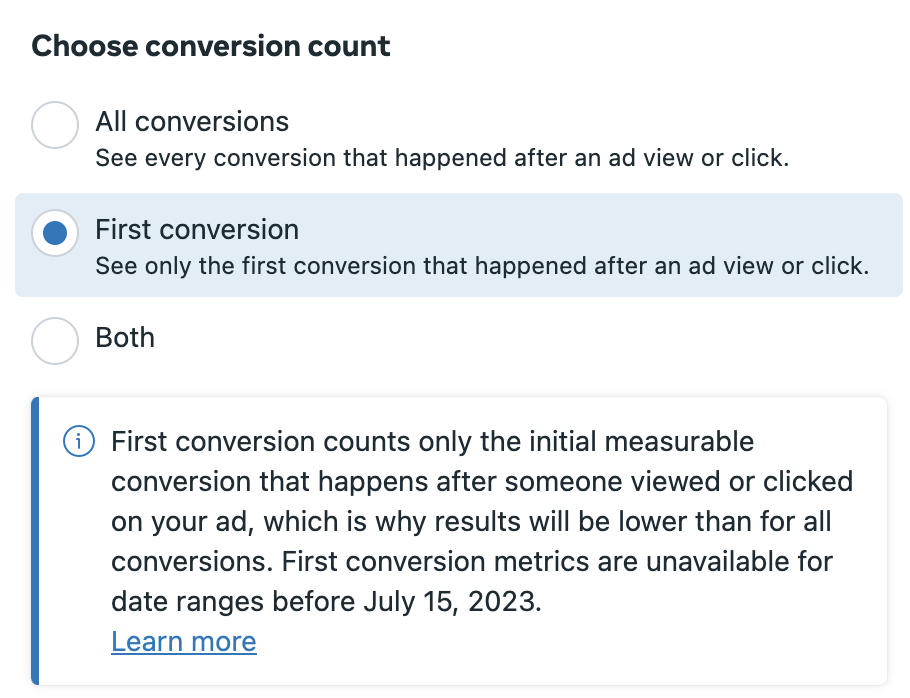Click 'on your ad, which is why' notice line

point(471,522)
